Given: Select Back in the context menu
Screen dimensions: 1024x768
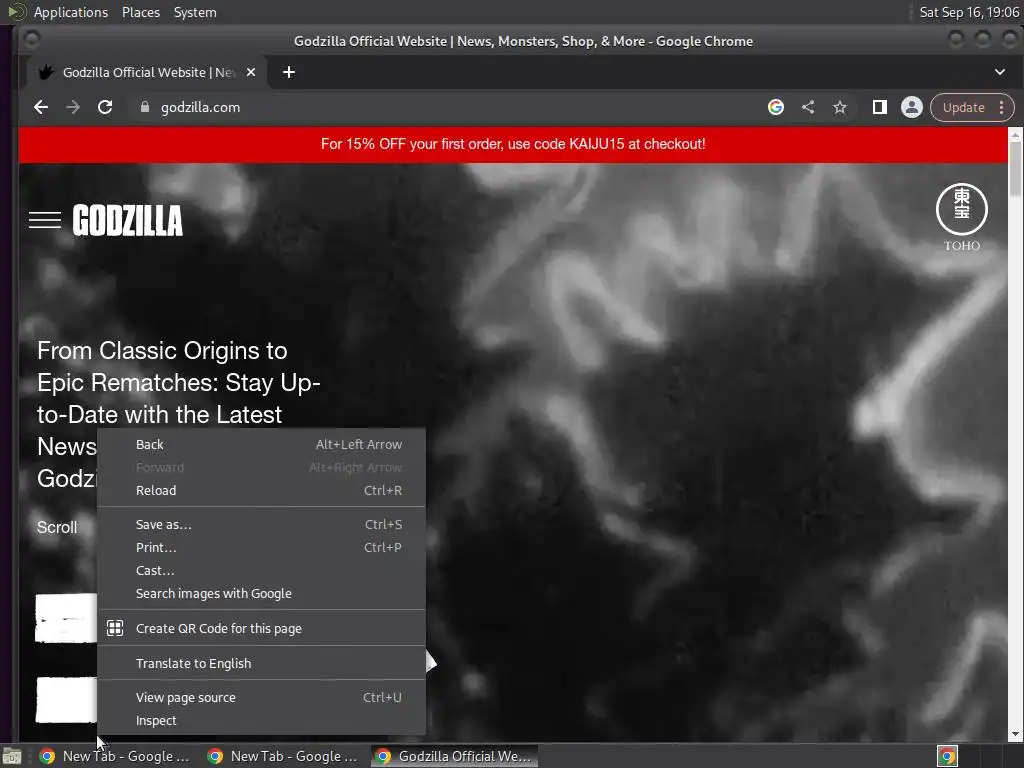Looking at the screenshot, I should click(x=261, y=444).
